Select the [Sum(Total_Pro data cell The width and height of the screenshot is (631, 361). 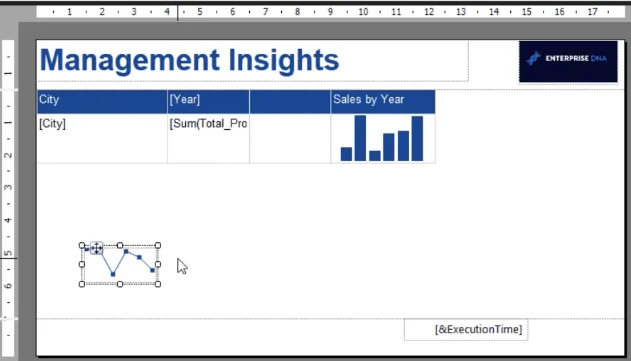point(208,138)
